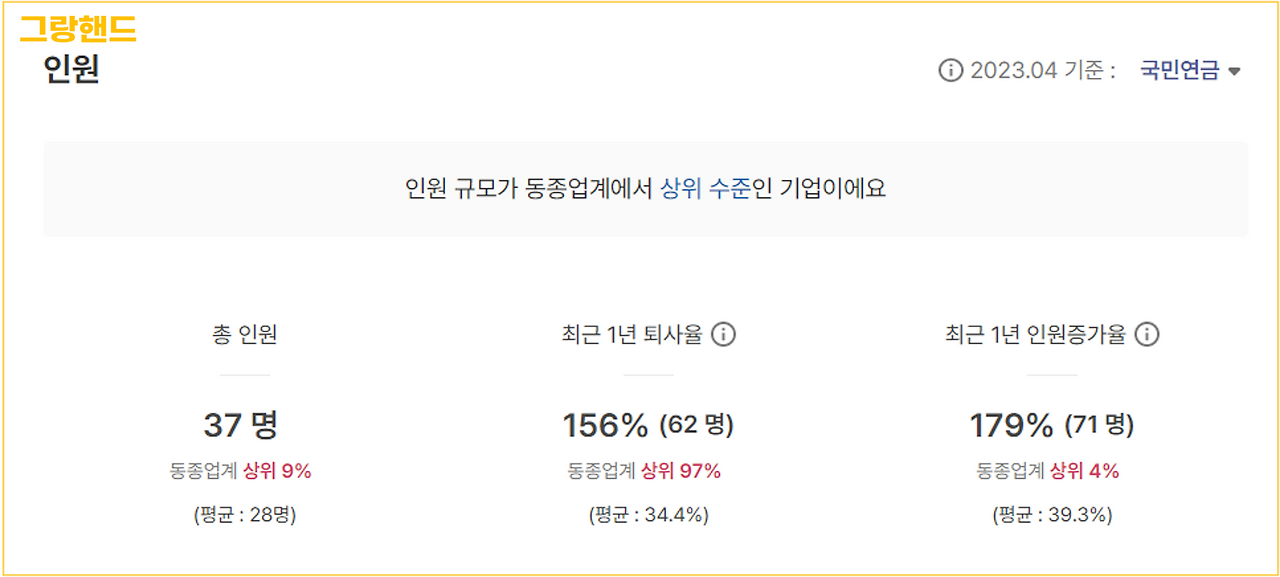
Task: Click info icon next to 최근 1년 인원증가율
Action: pyautogui.click(x=1147, y=335)
